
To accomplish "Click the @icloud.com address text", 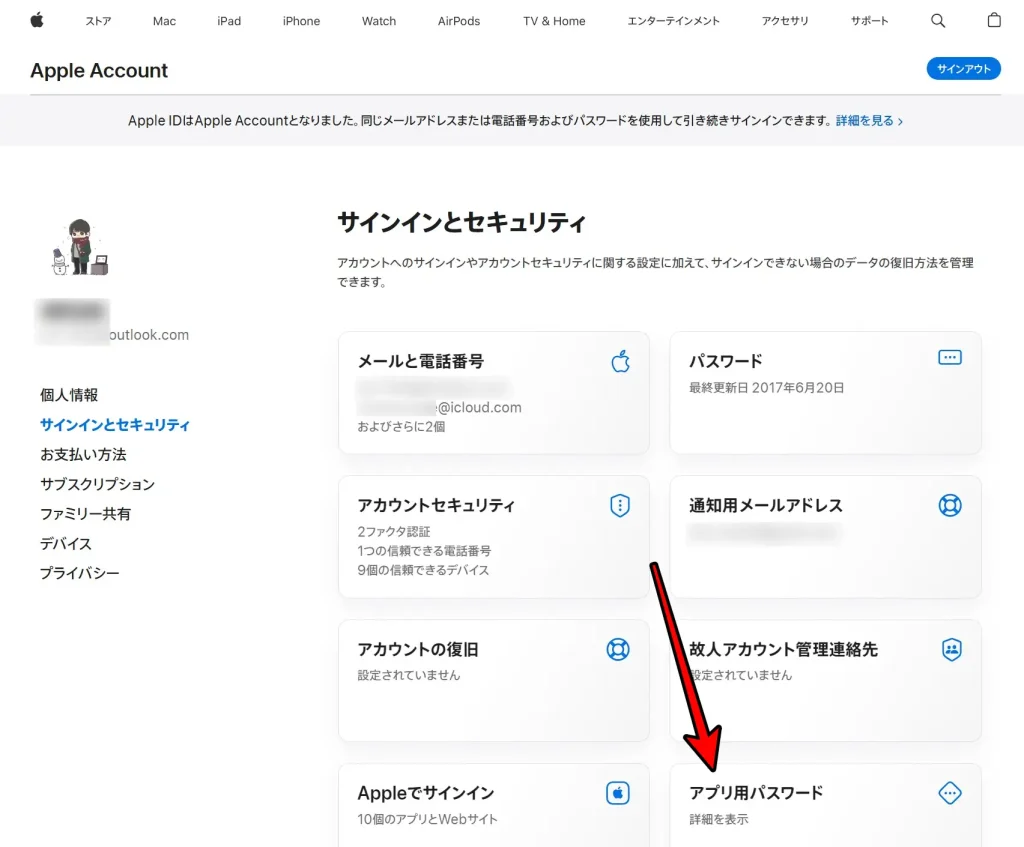I will point(479,408).
